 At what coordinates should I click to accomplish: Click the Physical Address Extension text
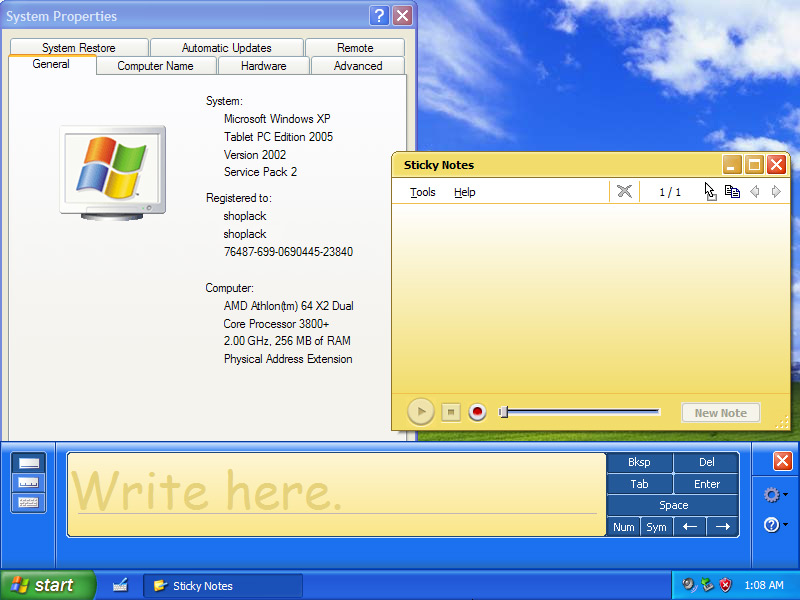coord(288,359)
